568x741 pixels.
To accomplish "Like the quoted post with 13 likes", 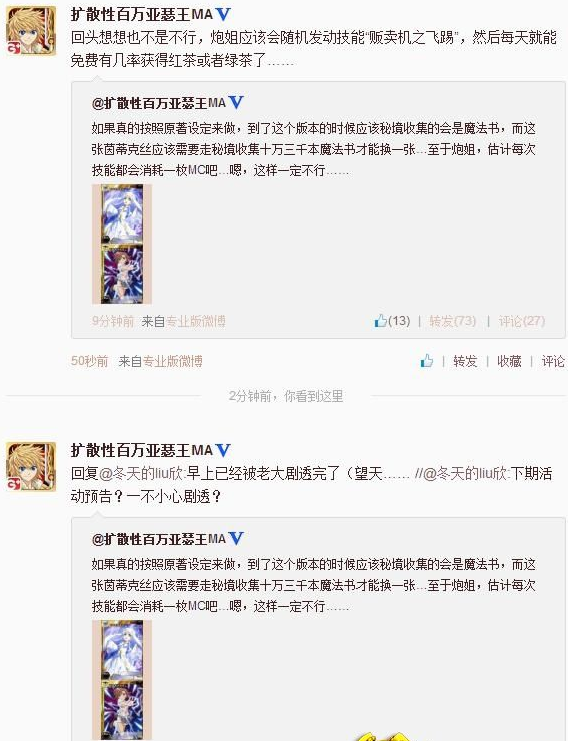I will [x=392, y=321].
